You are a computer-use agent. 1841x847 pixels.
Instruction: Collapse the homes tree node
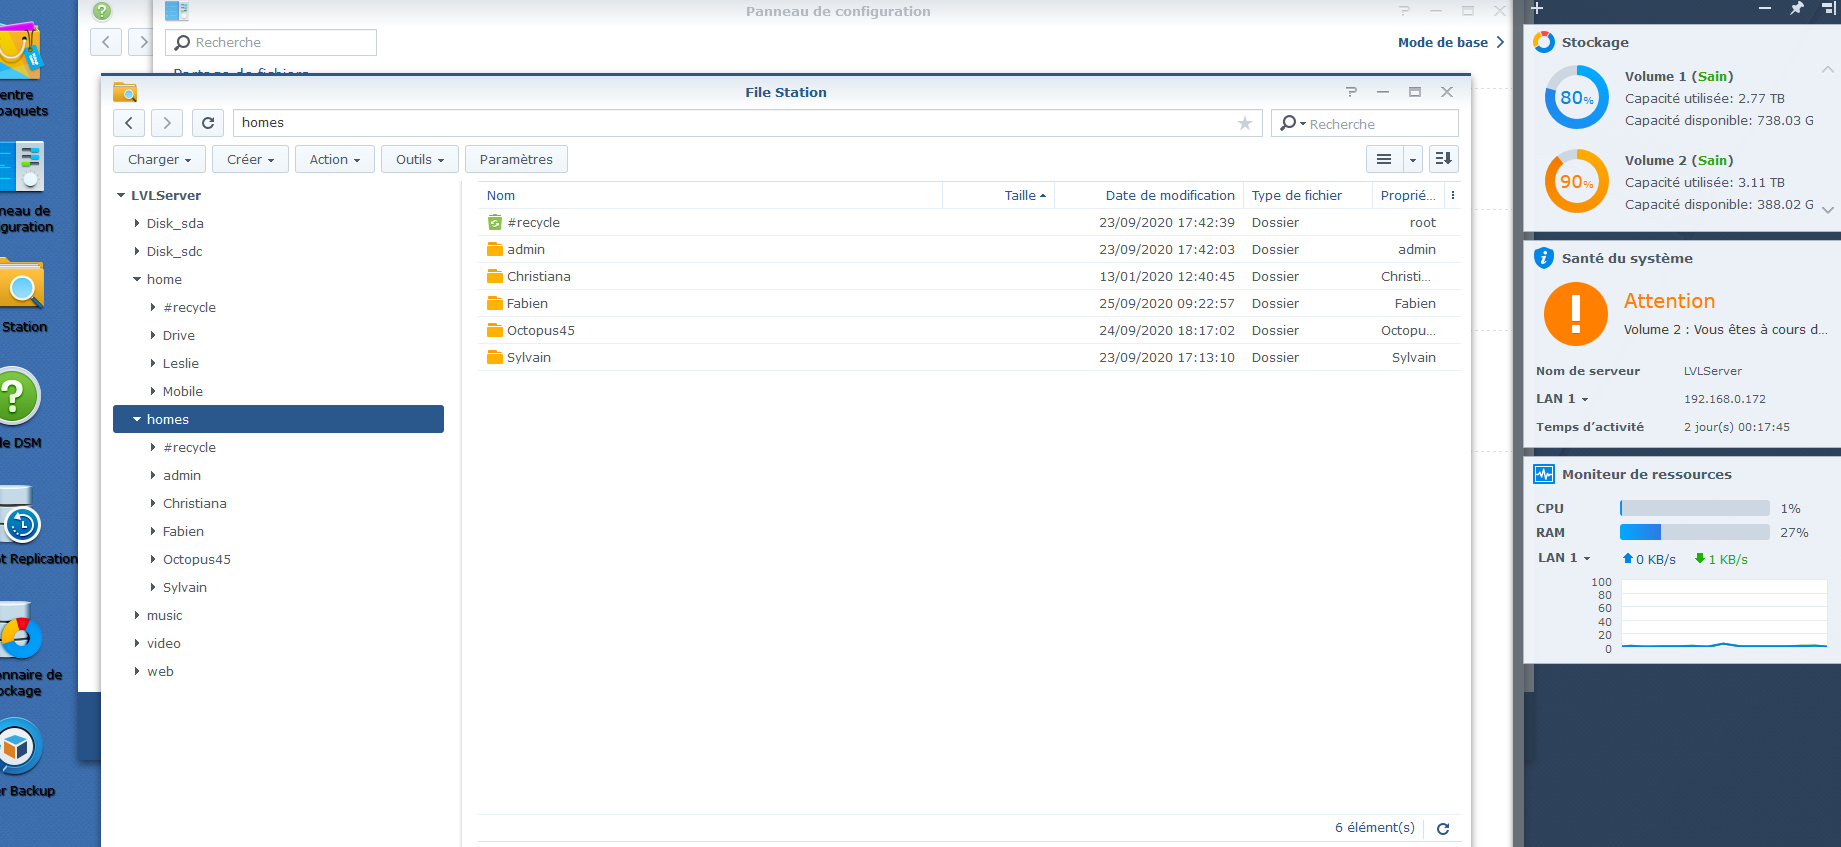click(137, 419)
